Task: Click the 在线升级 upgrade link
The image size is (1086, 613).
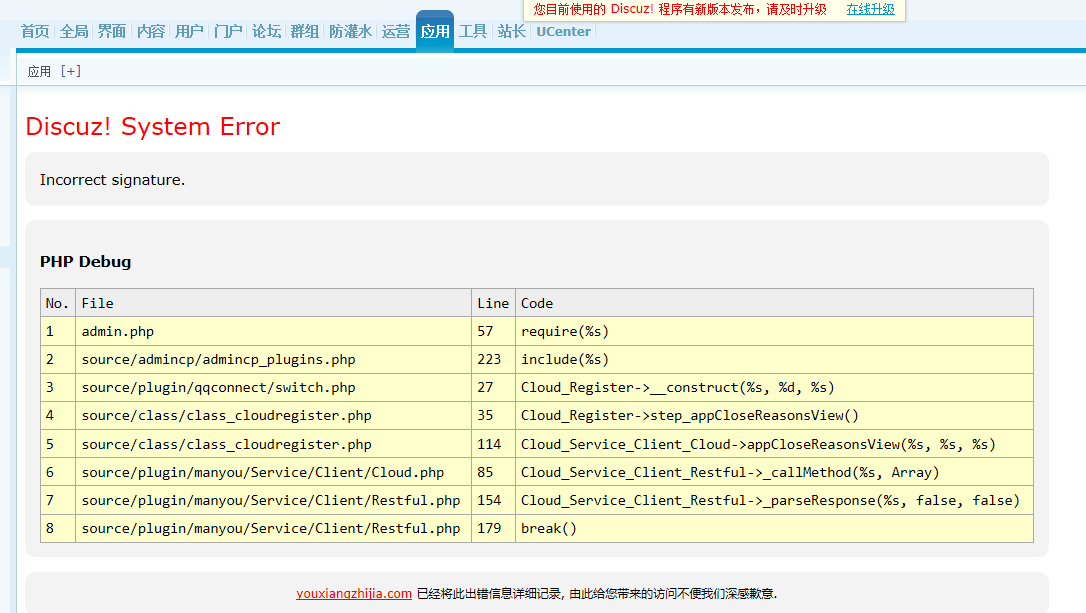Action: 871,9
